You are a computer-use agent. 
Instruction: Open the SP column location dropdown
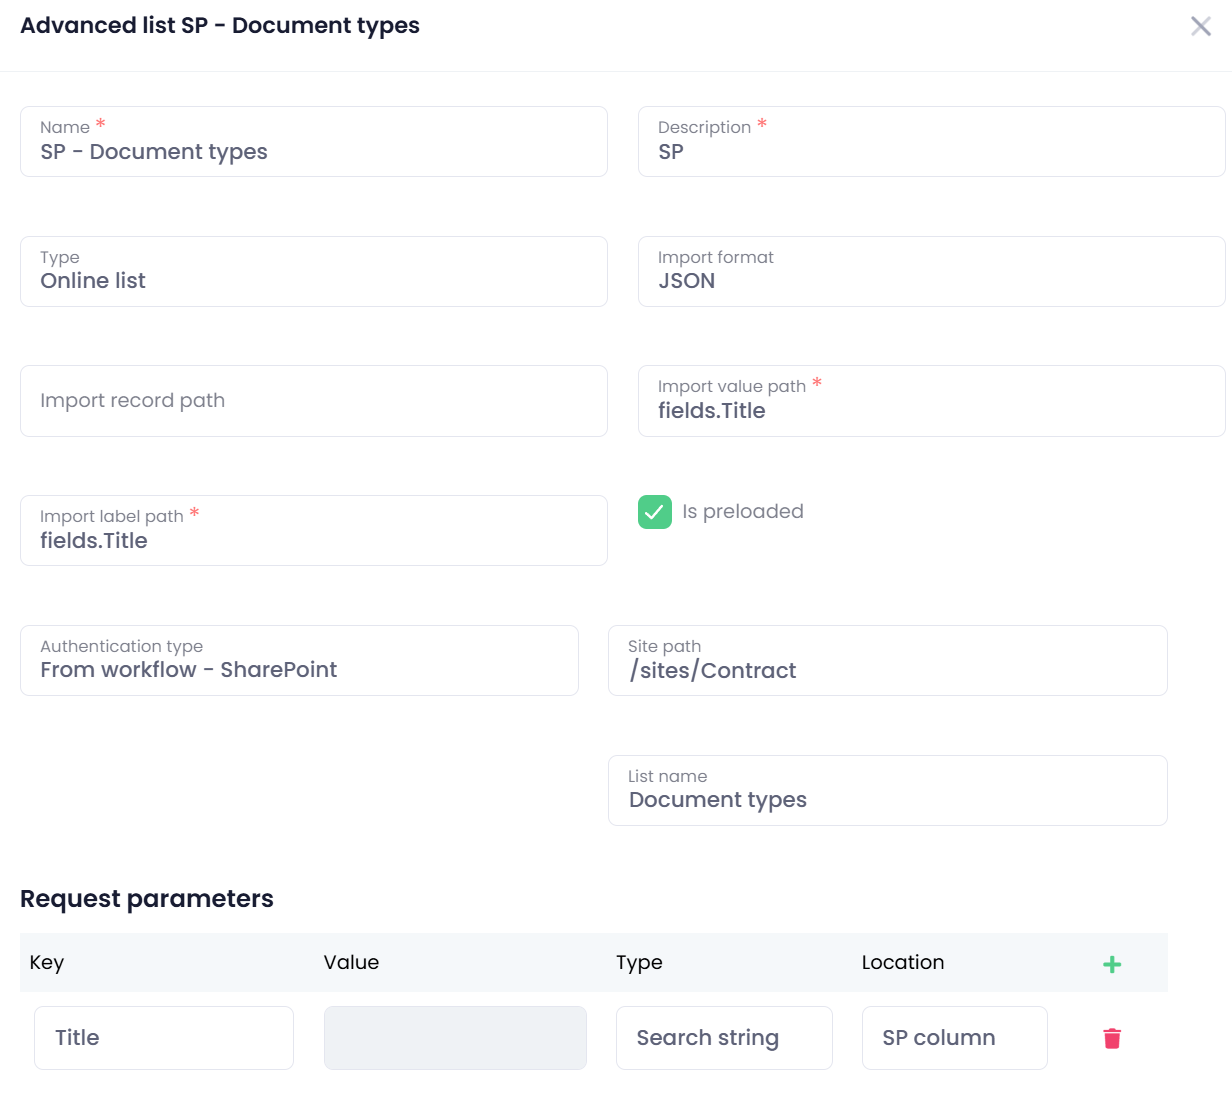tap(954, 1038)
